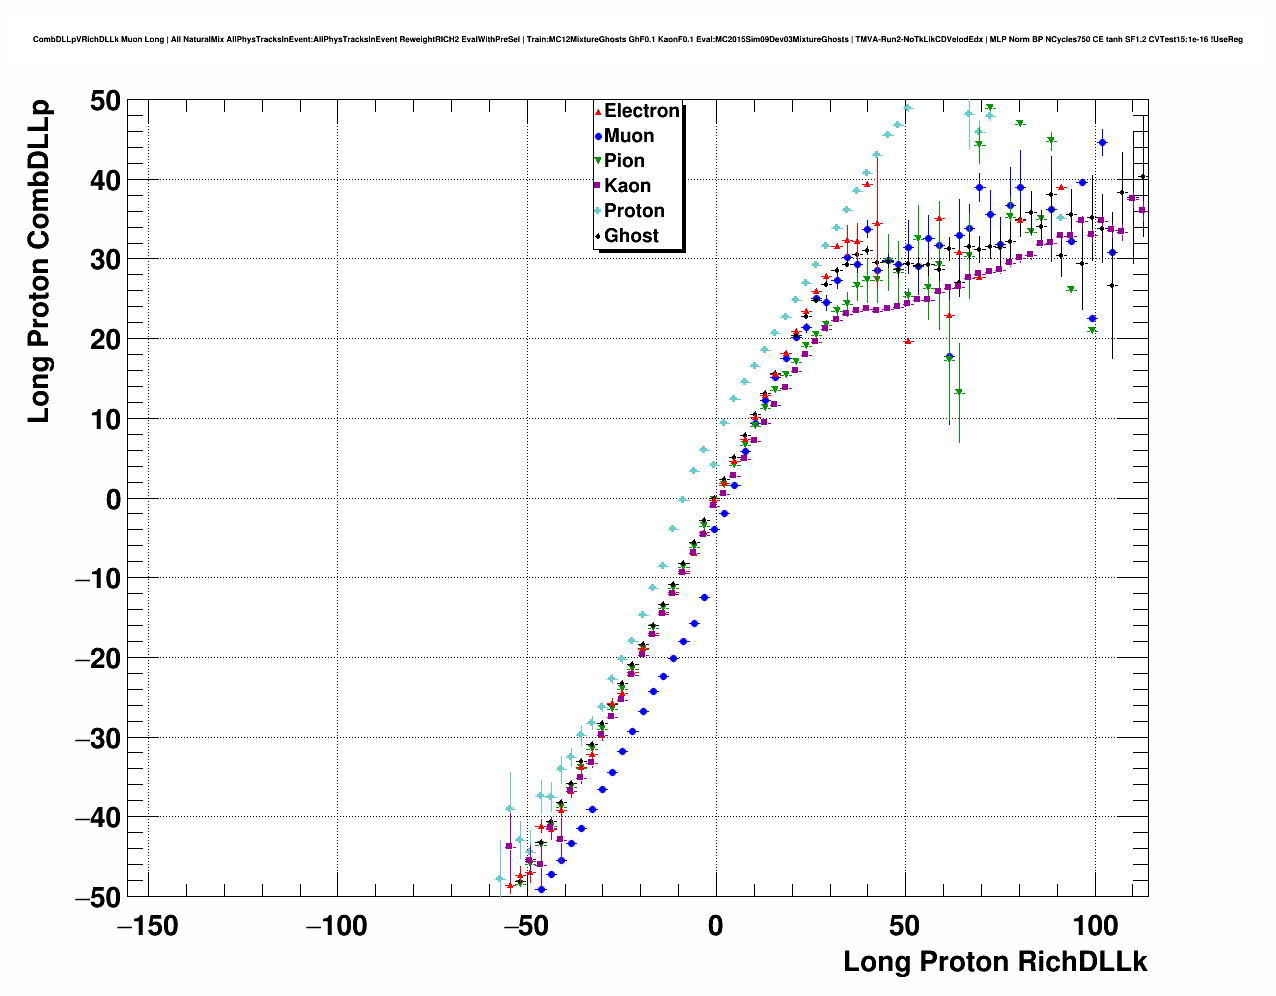
Task: Select the 'Ghost' legend label text
Action: 631,236
